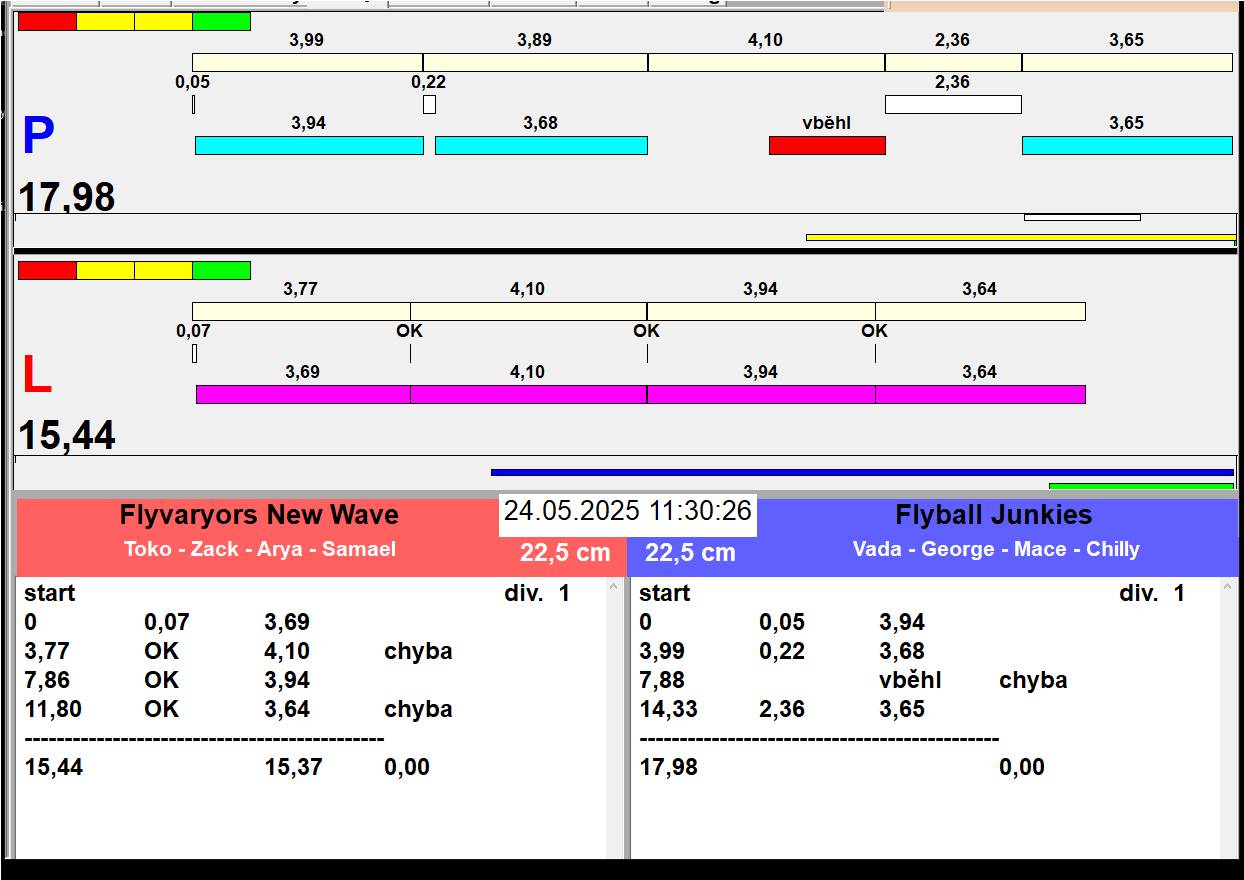Image resolution: width=1244 pixels, height=880 pixels.
Task: Click the red start light in lane L
Action: point(47,270)
